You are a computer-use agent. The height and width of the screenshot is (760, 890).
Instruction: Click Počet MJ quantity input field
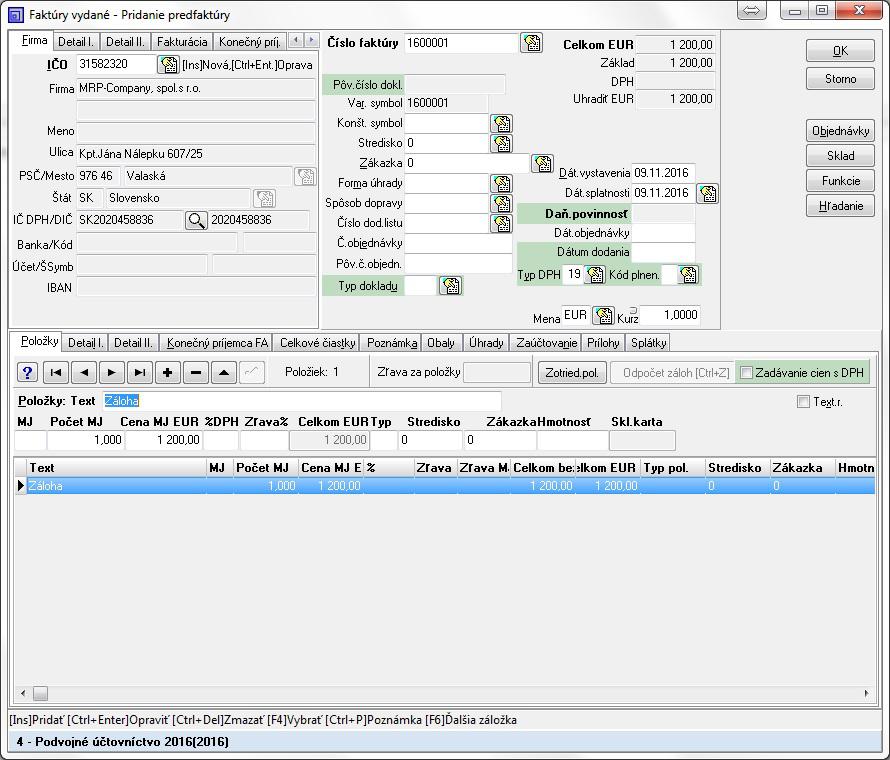(86, 440)
